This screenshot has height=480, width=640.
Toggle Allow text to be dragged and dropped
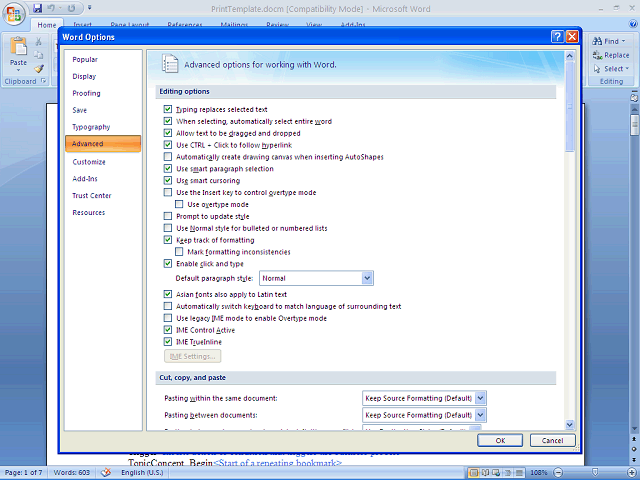(x=168, y=133)
